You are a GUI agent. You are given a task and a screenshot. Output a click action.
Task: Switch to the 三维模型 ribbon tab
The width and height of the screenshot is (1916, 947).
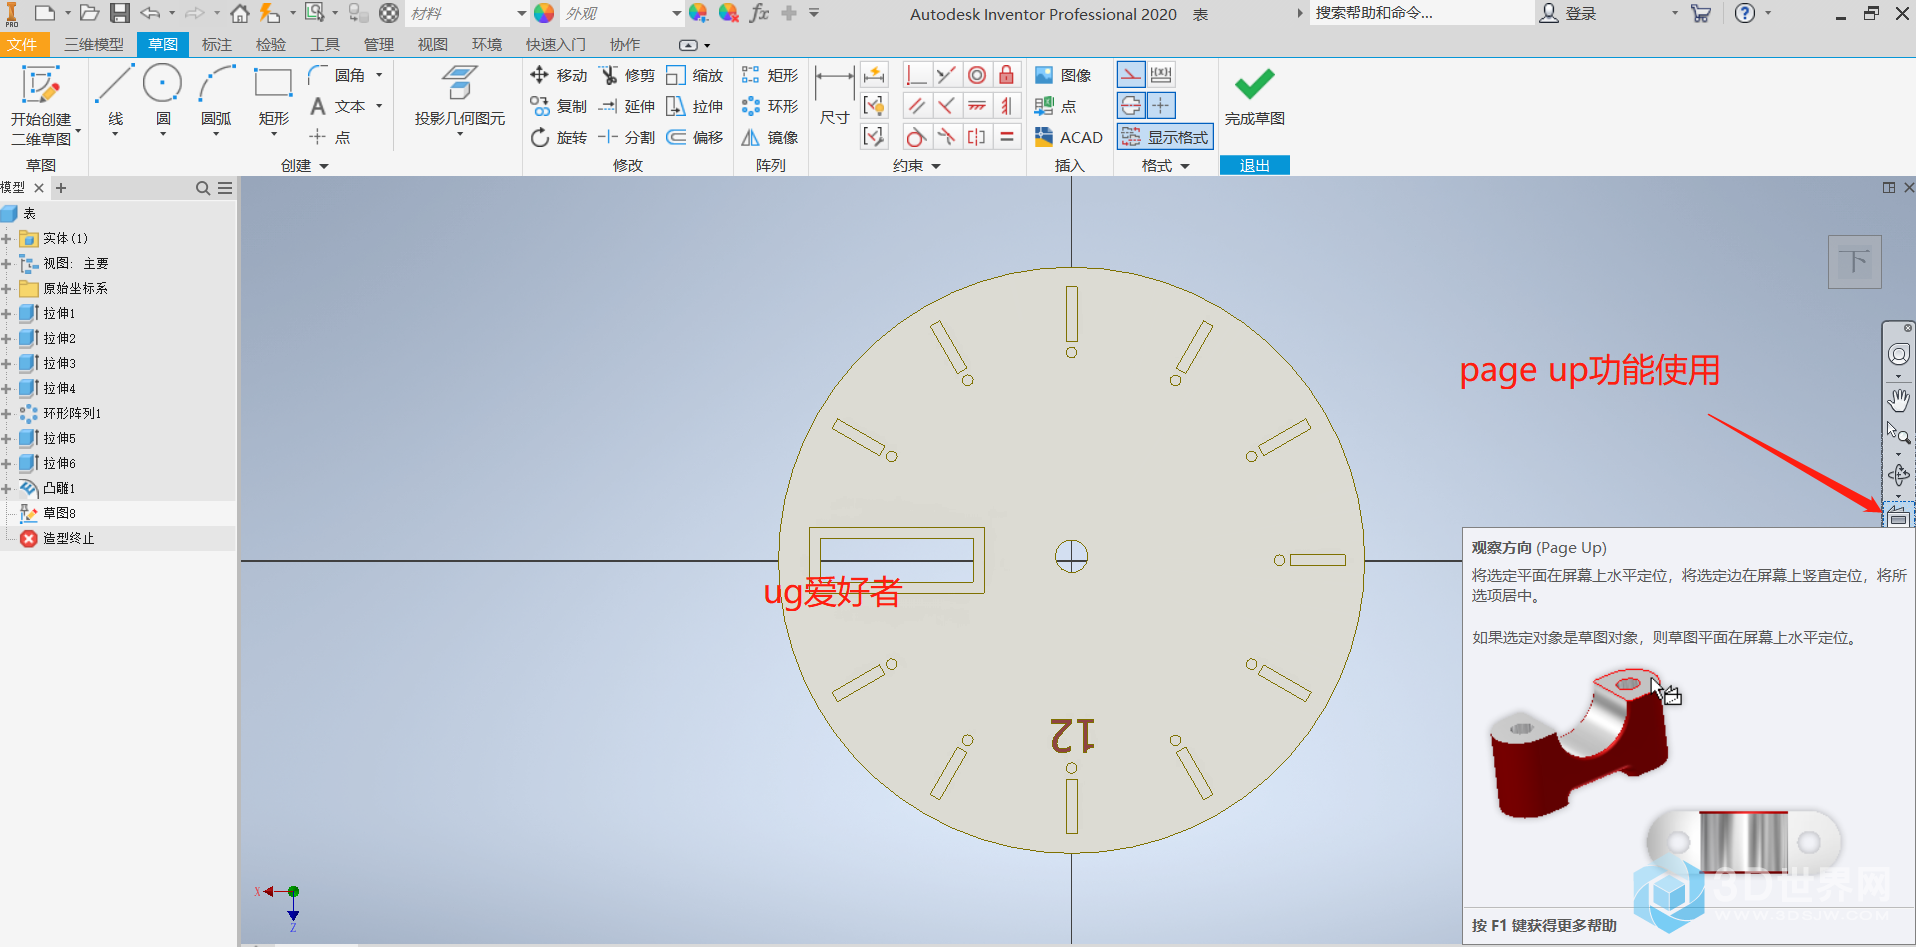pos(94,45)
